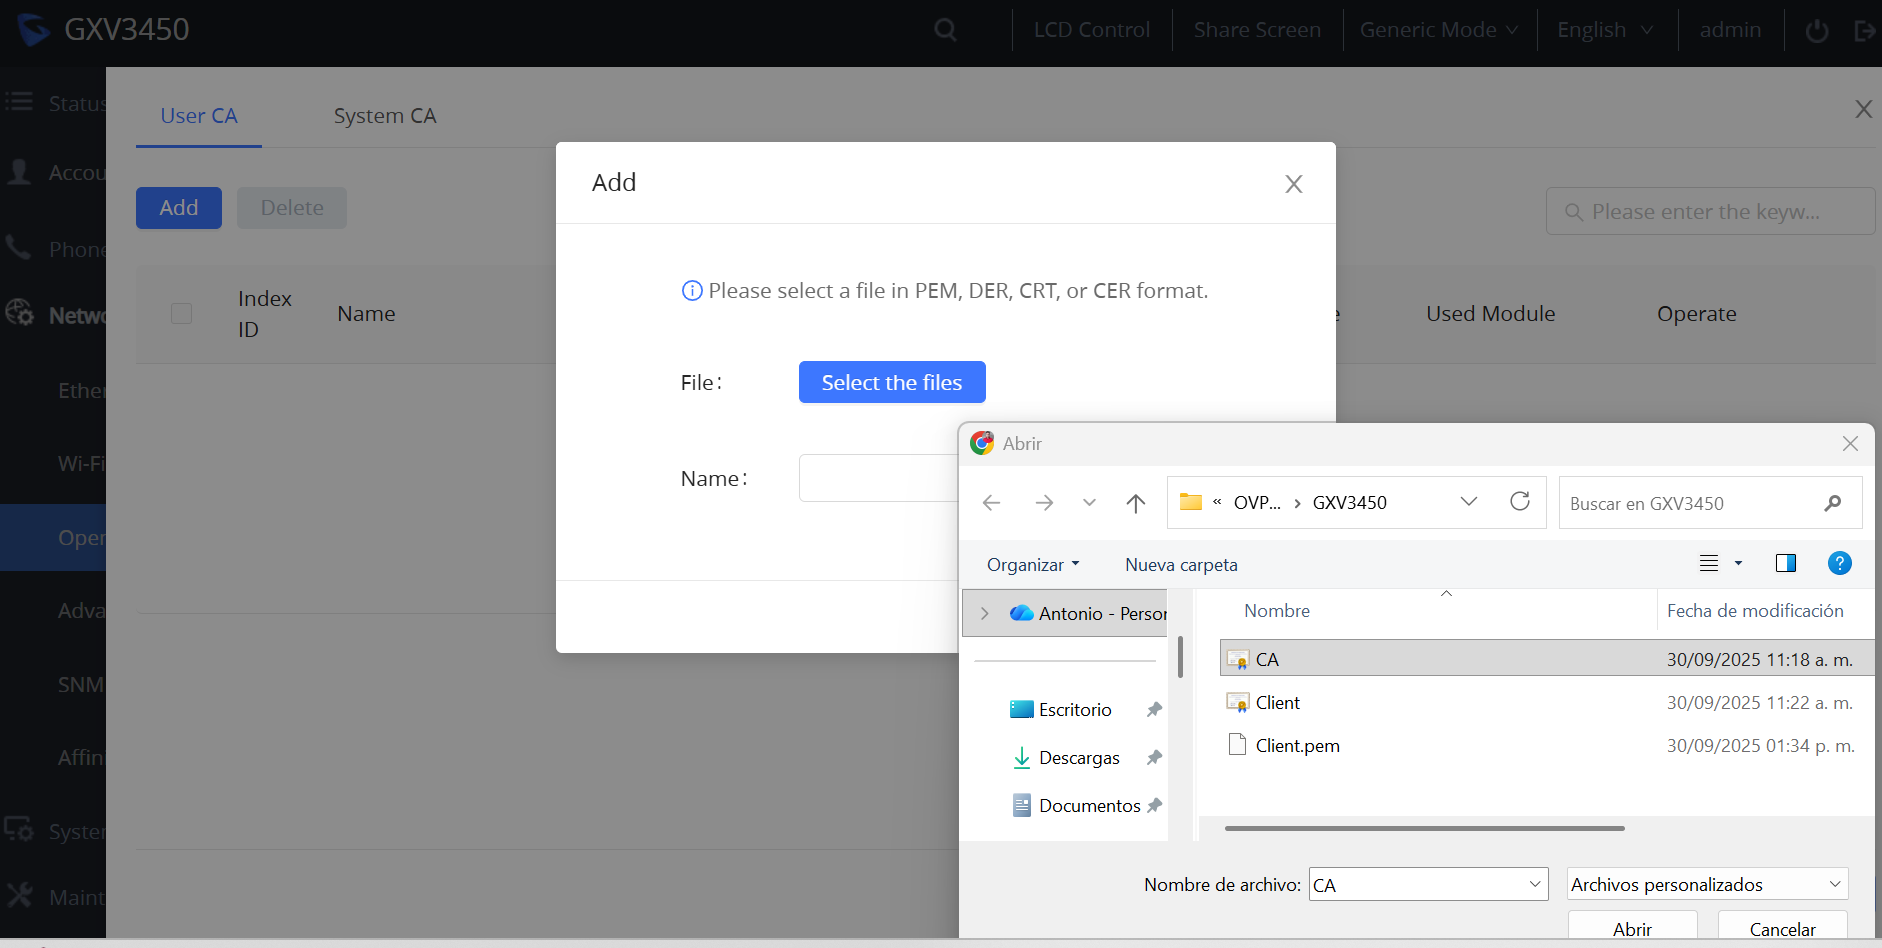Select the Client.pem file

(x=1297, y=745)
